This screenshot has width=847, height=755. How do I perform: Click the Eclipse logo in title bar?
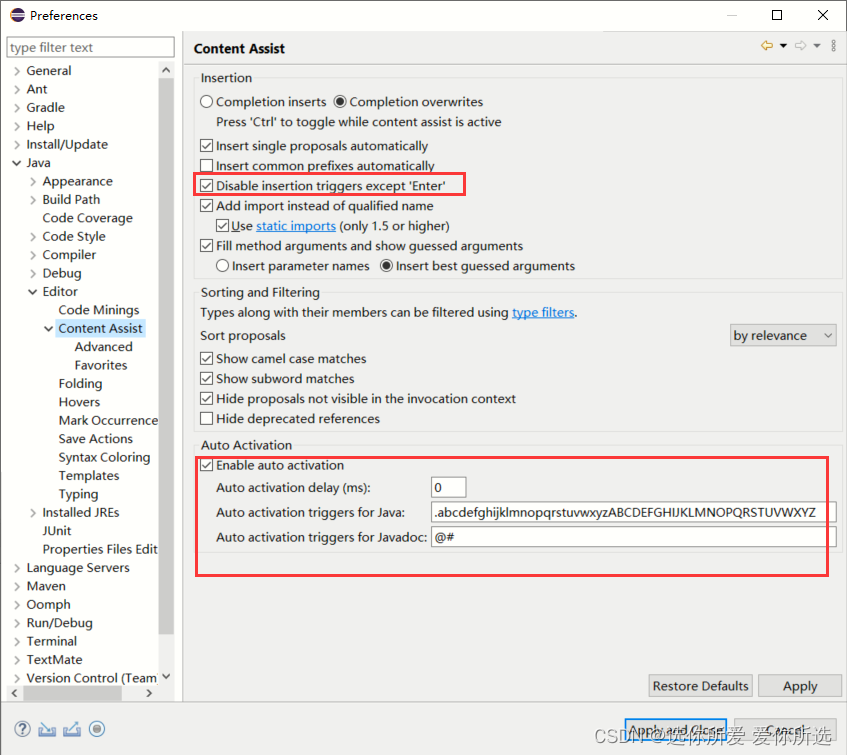coord(17,15)
